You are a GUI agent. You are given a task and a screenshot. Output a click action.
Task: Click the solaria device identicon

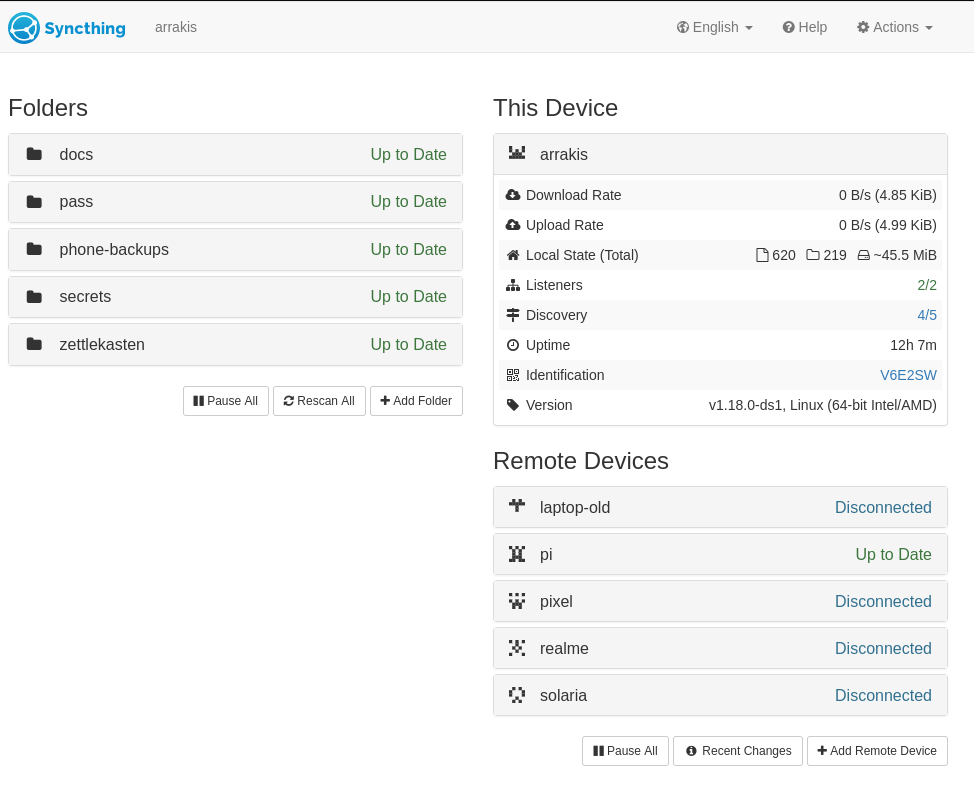(517, 695)
